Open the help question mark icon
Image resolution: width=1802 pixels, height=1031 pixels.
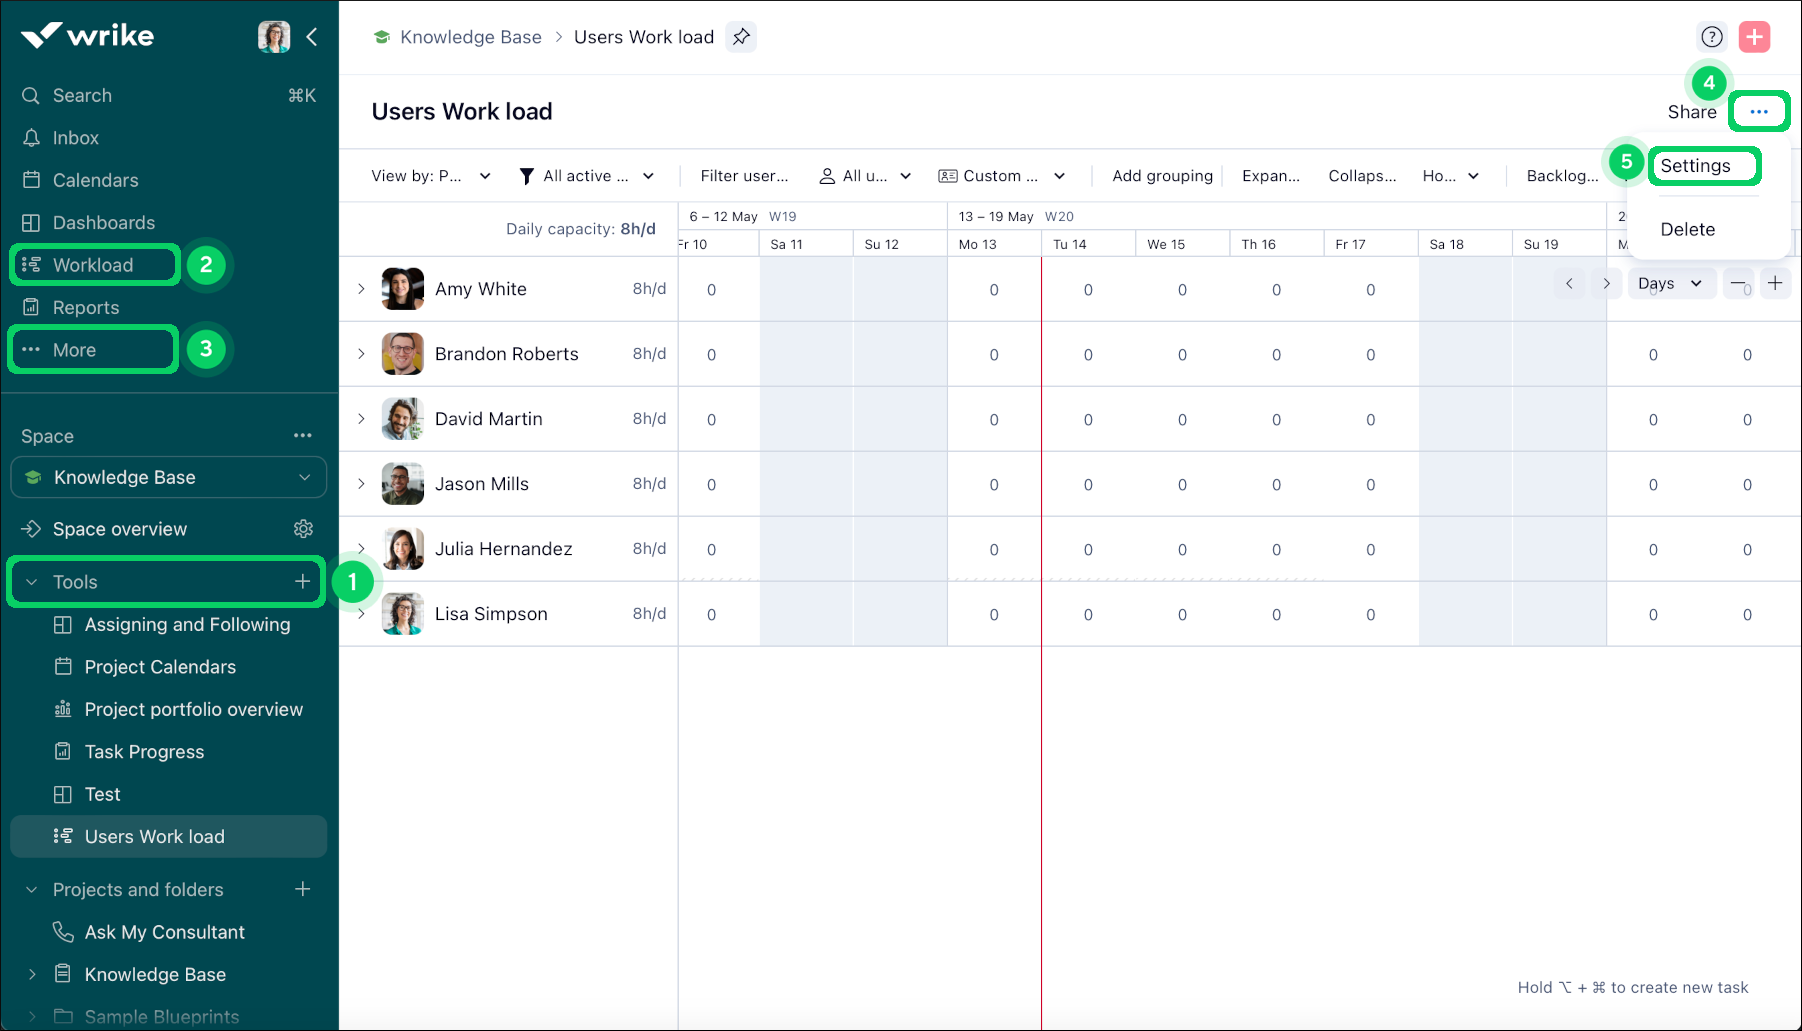click(x=1712, y=37)
